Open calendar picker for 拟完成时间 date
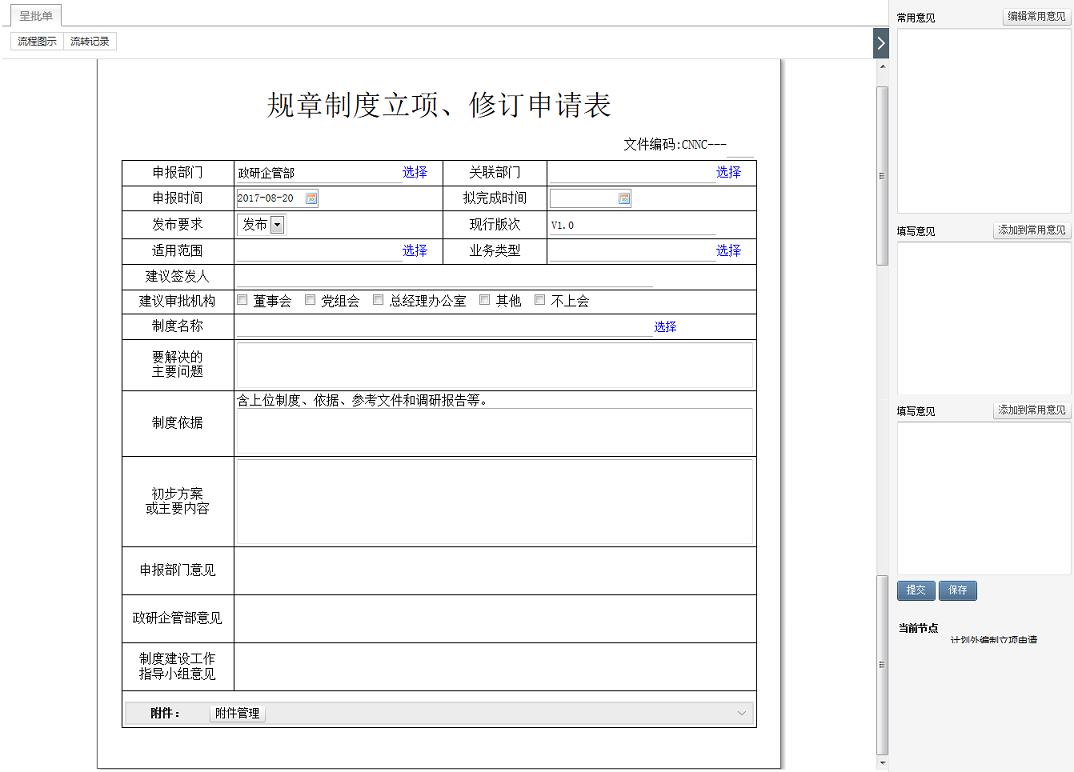 coord(624,198)
